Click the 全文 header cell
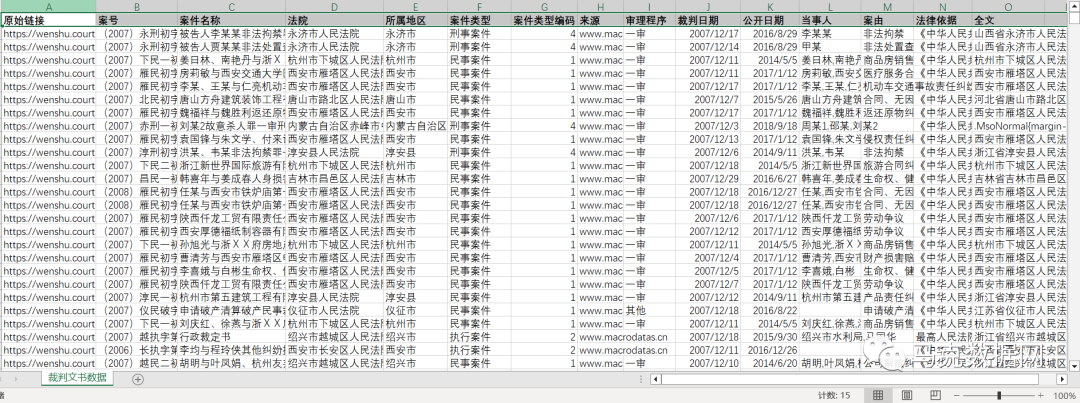The image size is (1080, 403). [1008, 20]
